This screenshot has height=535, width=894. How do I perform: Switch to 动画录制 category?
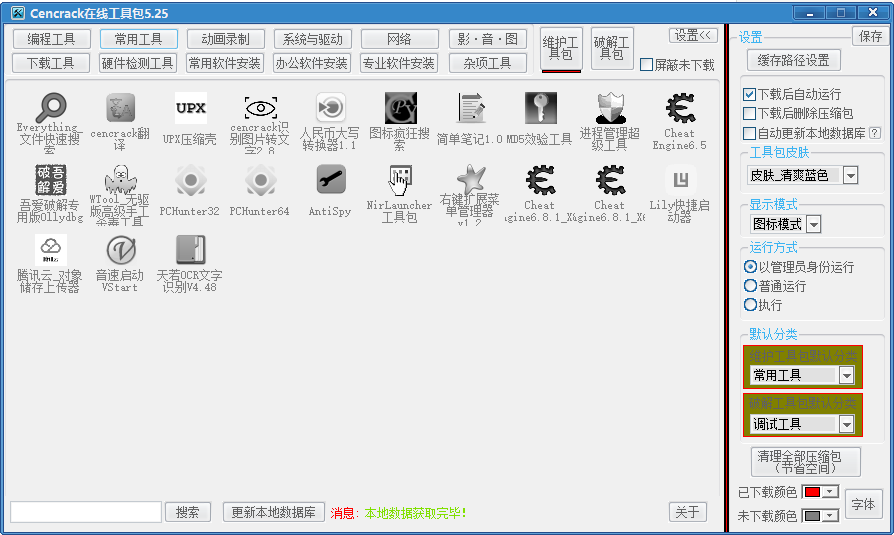click(225, 39)
